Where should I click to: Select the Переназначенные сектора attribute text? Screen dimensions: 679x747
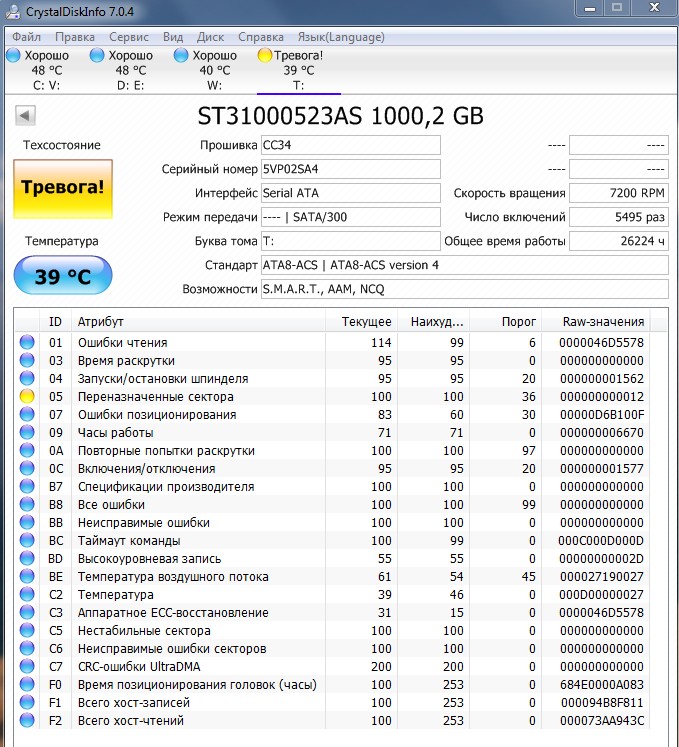pos(156,397)
